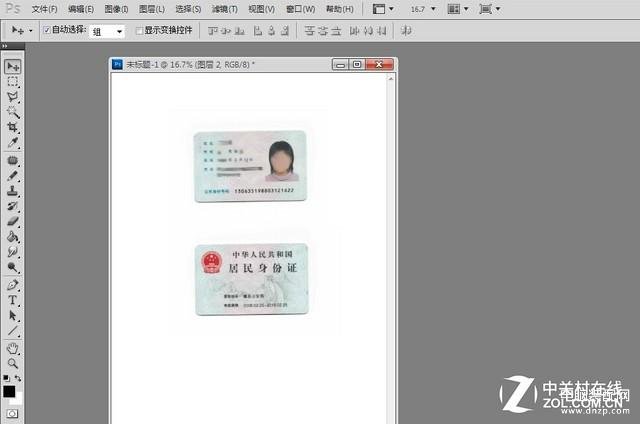This screenshot has height=424, width=640.
Task: Enable the 显示变换控件 checkbox
Action: coord(139,31)
